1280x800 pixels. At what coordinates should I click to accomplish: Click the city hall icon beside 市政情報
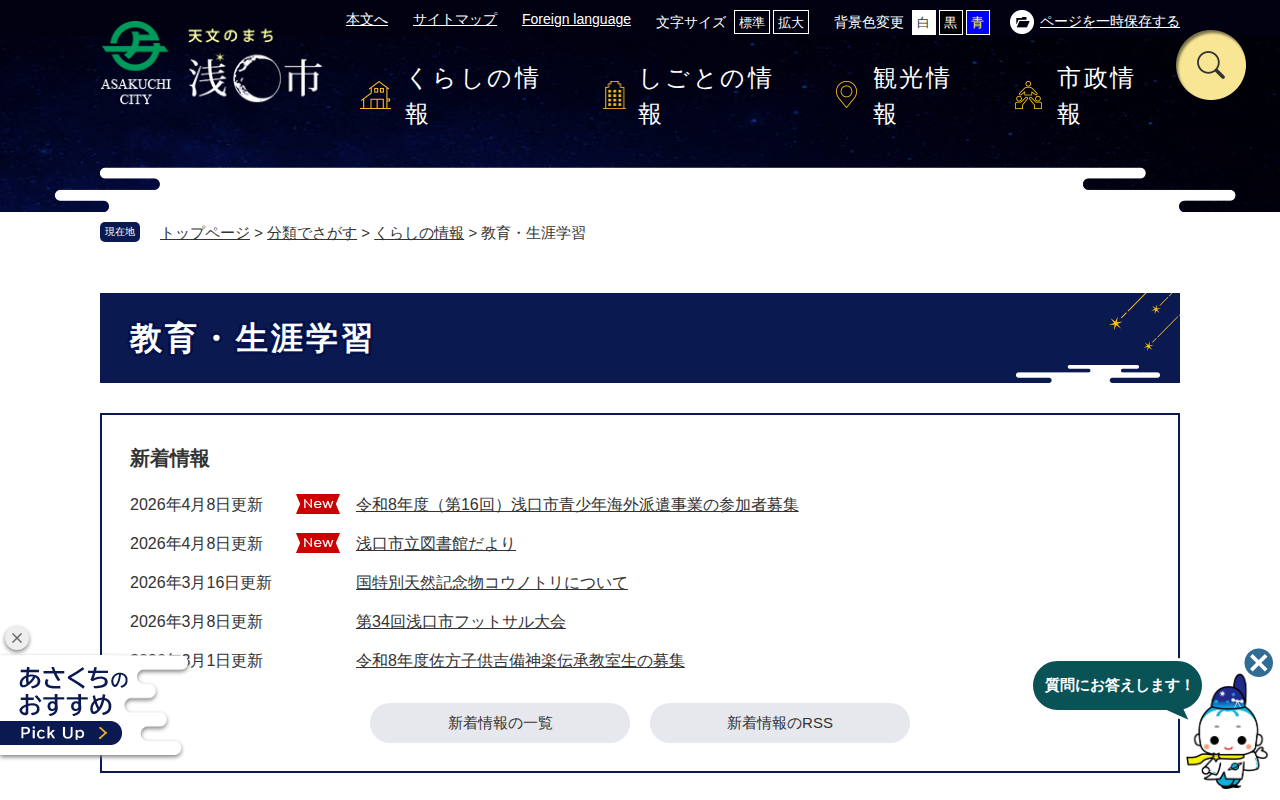(1028, 95)
